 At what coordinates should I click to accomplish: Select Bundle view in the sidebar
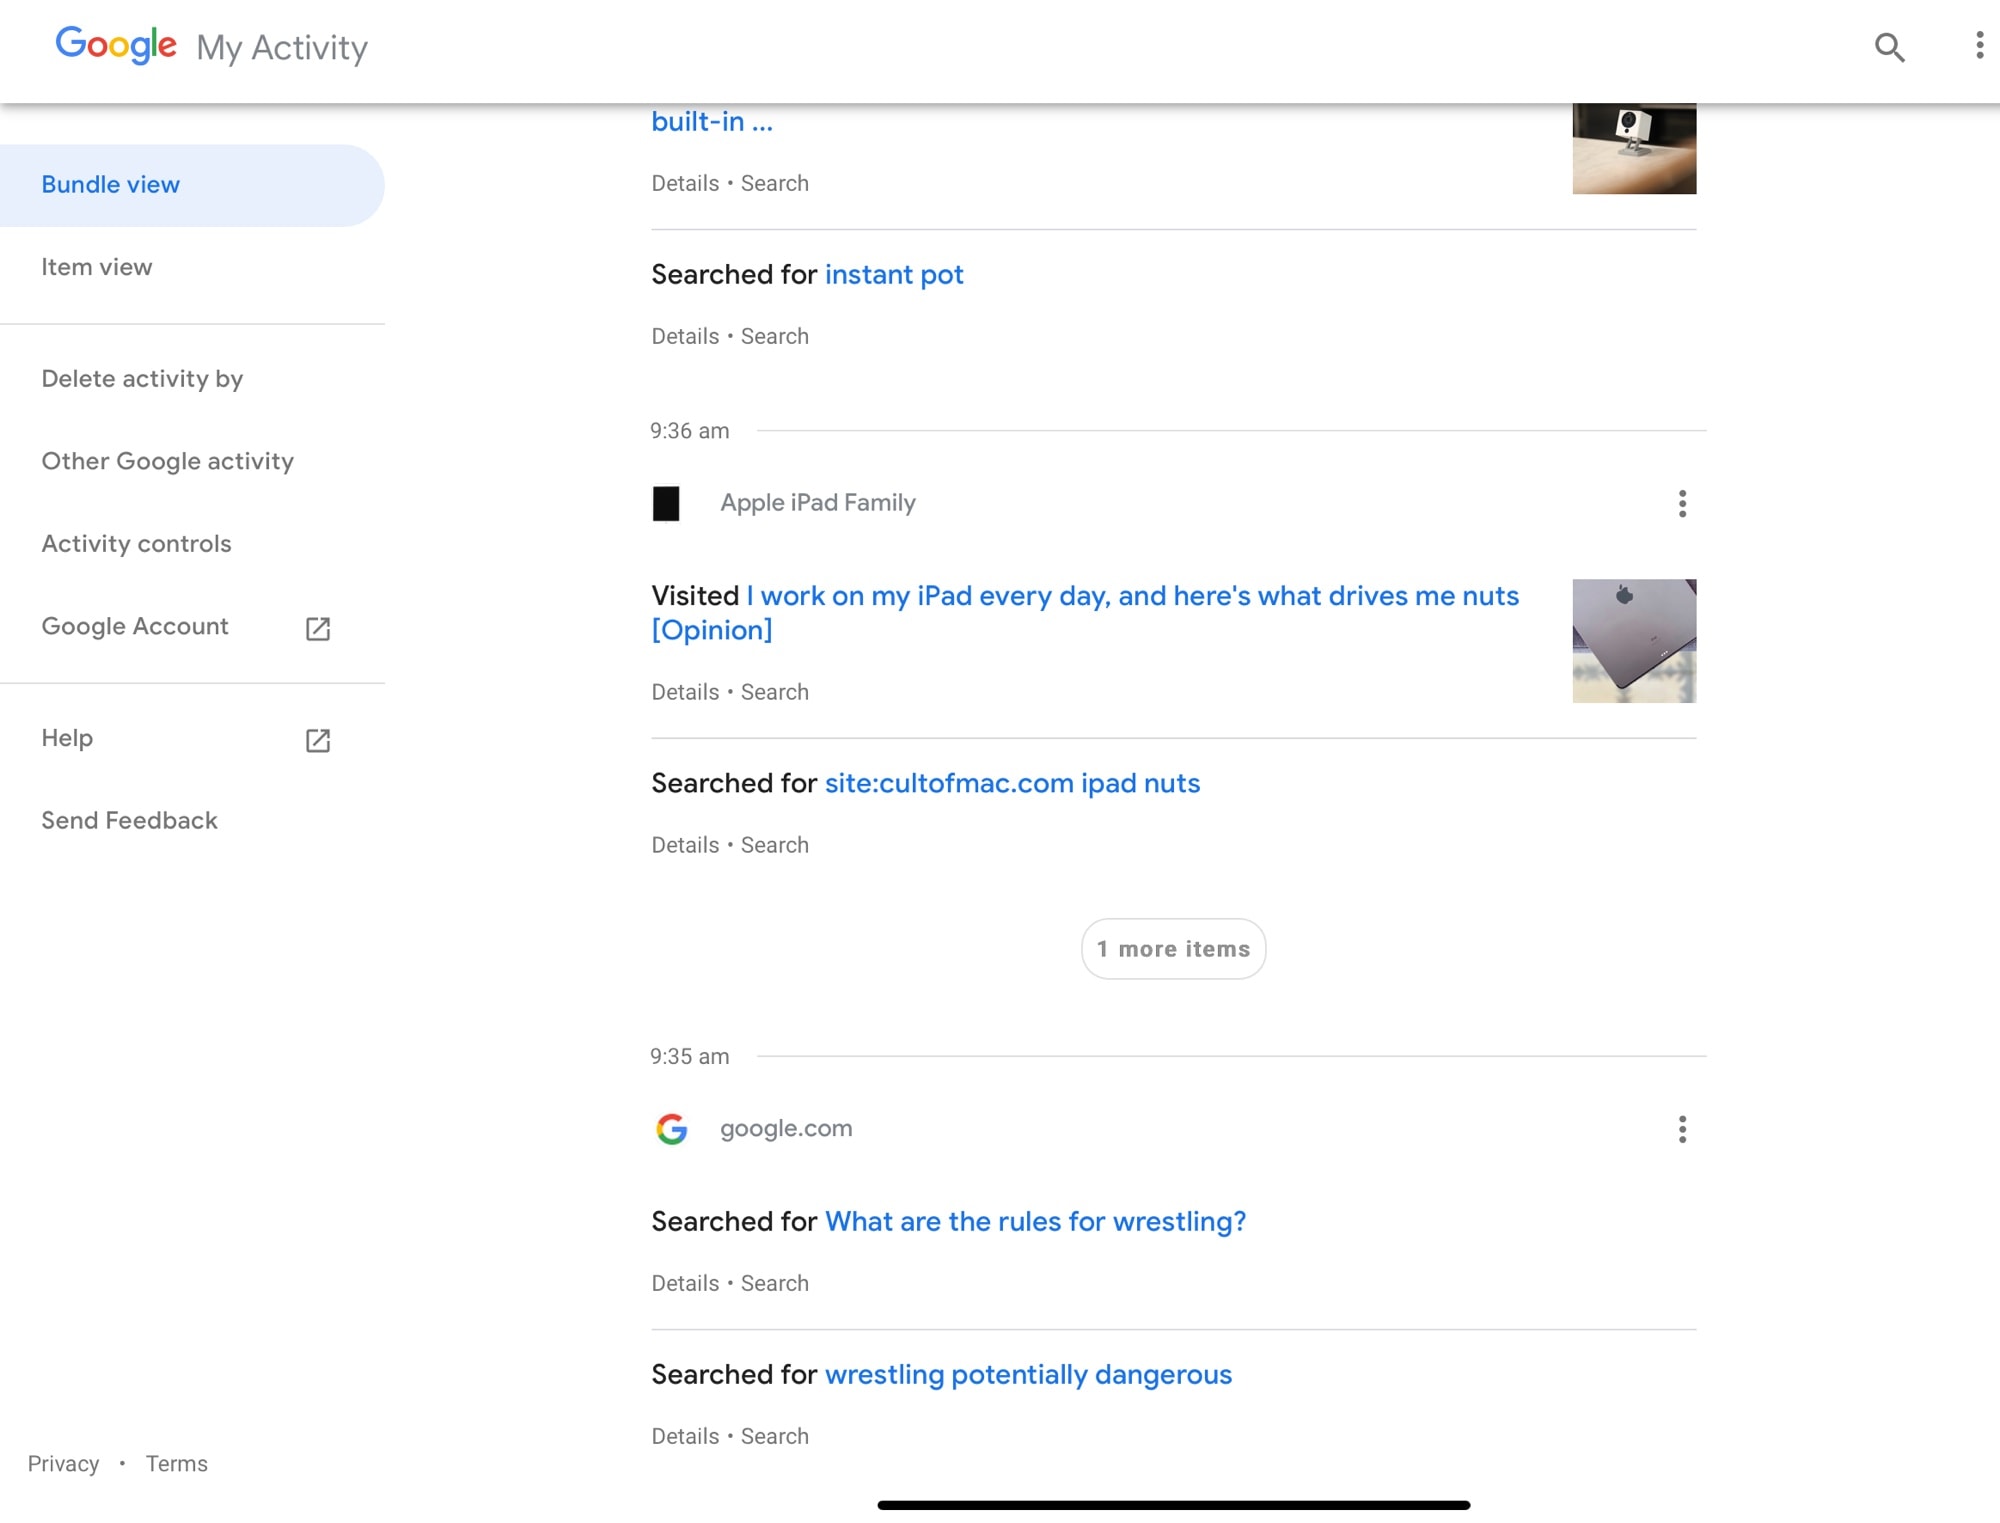click(110, 184)
